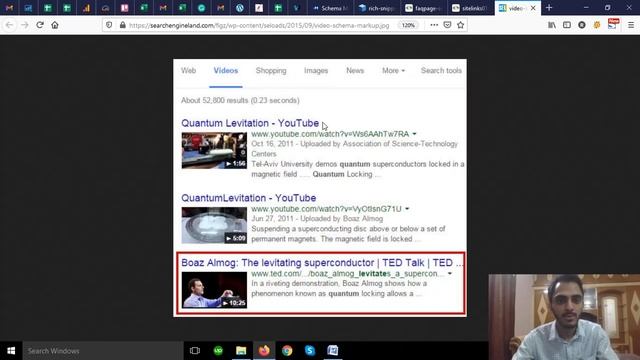The image size is (640, 360).
Task: Reload the current page
Action: point(40,25)
